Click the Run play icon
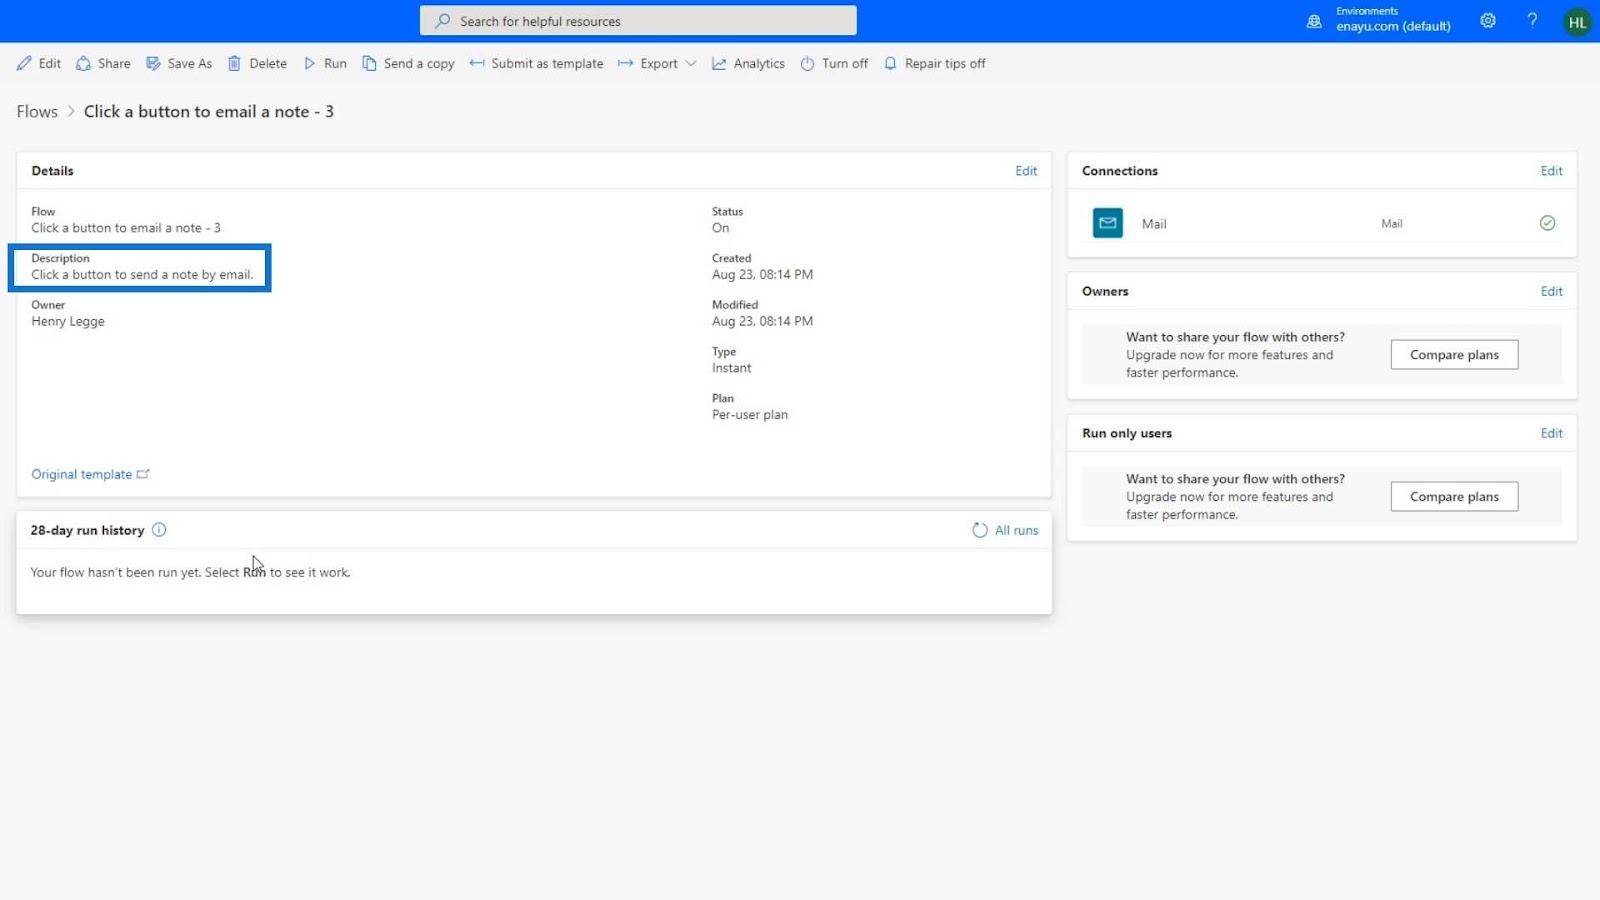Image resolution: width=1600 pixels, height=900 pixels. (310, 63)
